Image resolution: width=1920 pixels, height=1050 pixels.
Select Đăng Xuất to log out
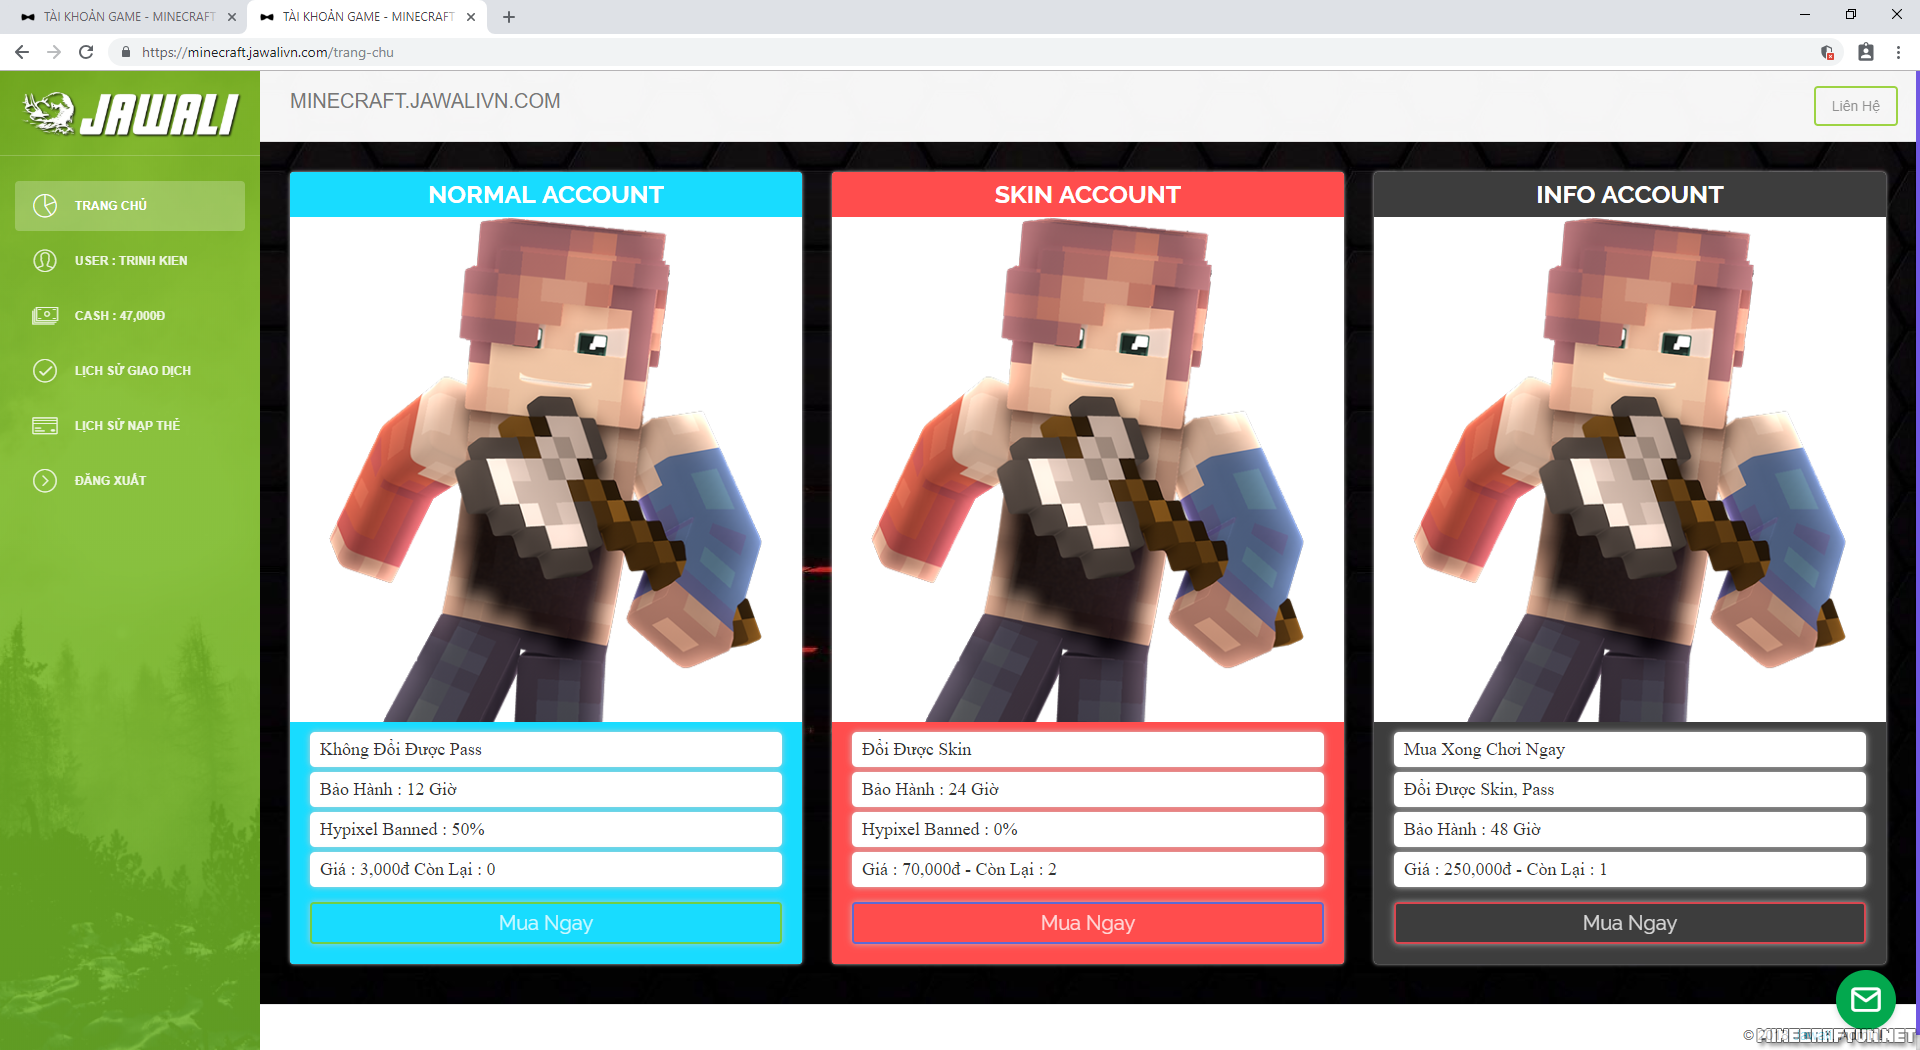tap(130, 481)
